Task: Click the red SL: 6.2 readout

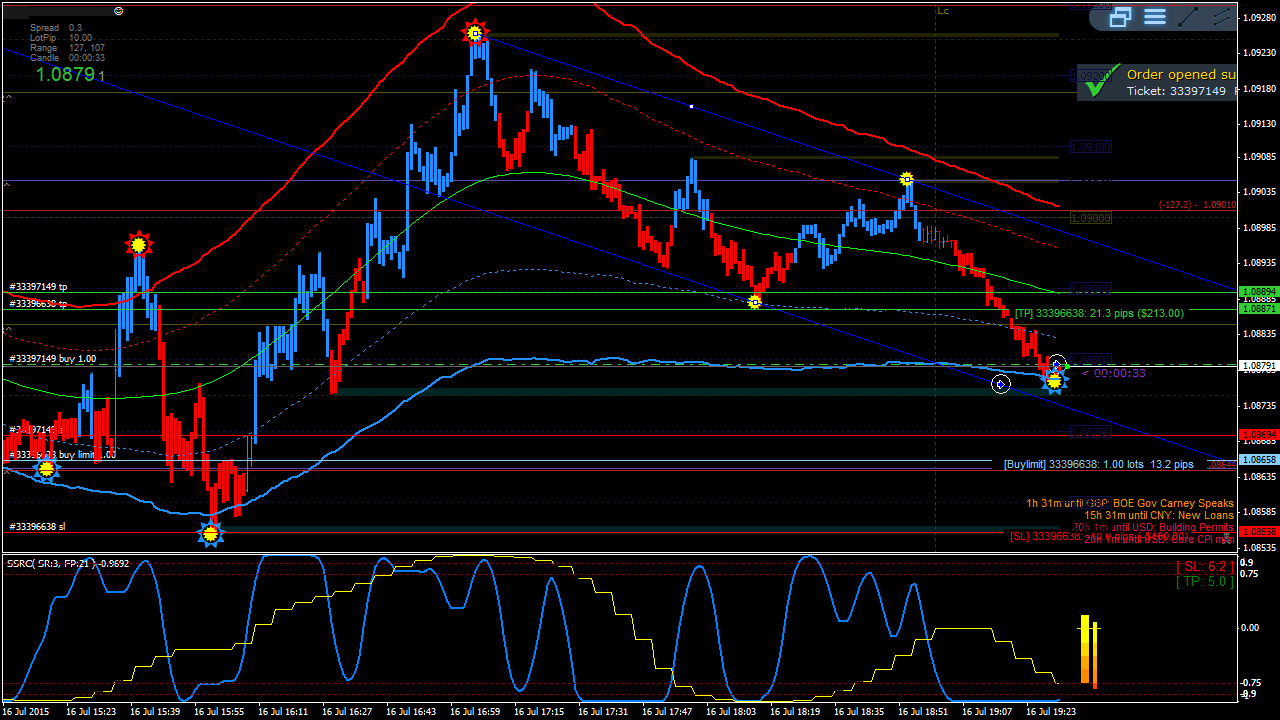Action: [1205, 566]
